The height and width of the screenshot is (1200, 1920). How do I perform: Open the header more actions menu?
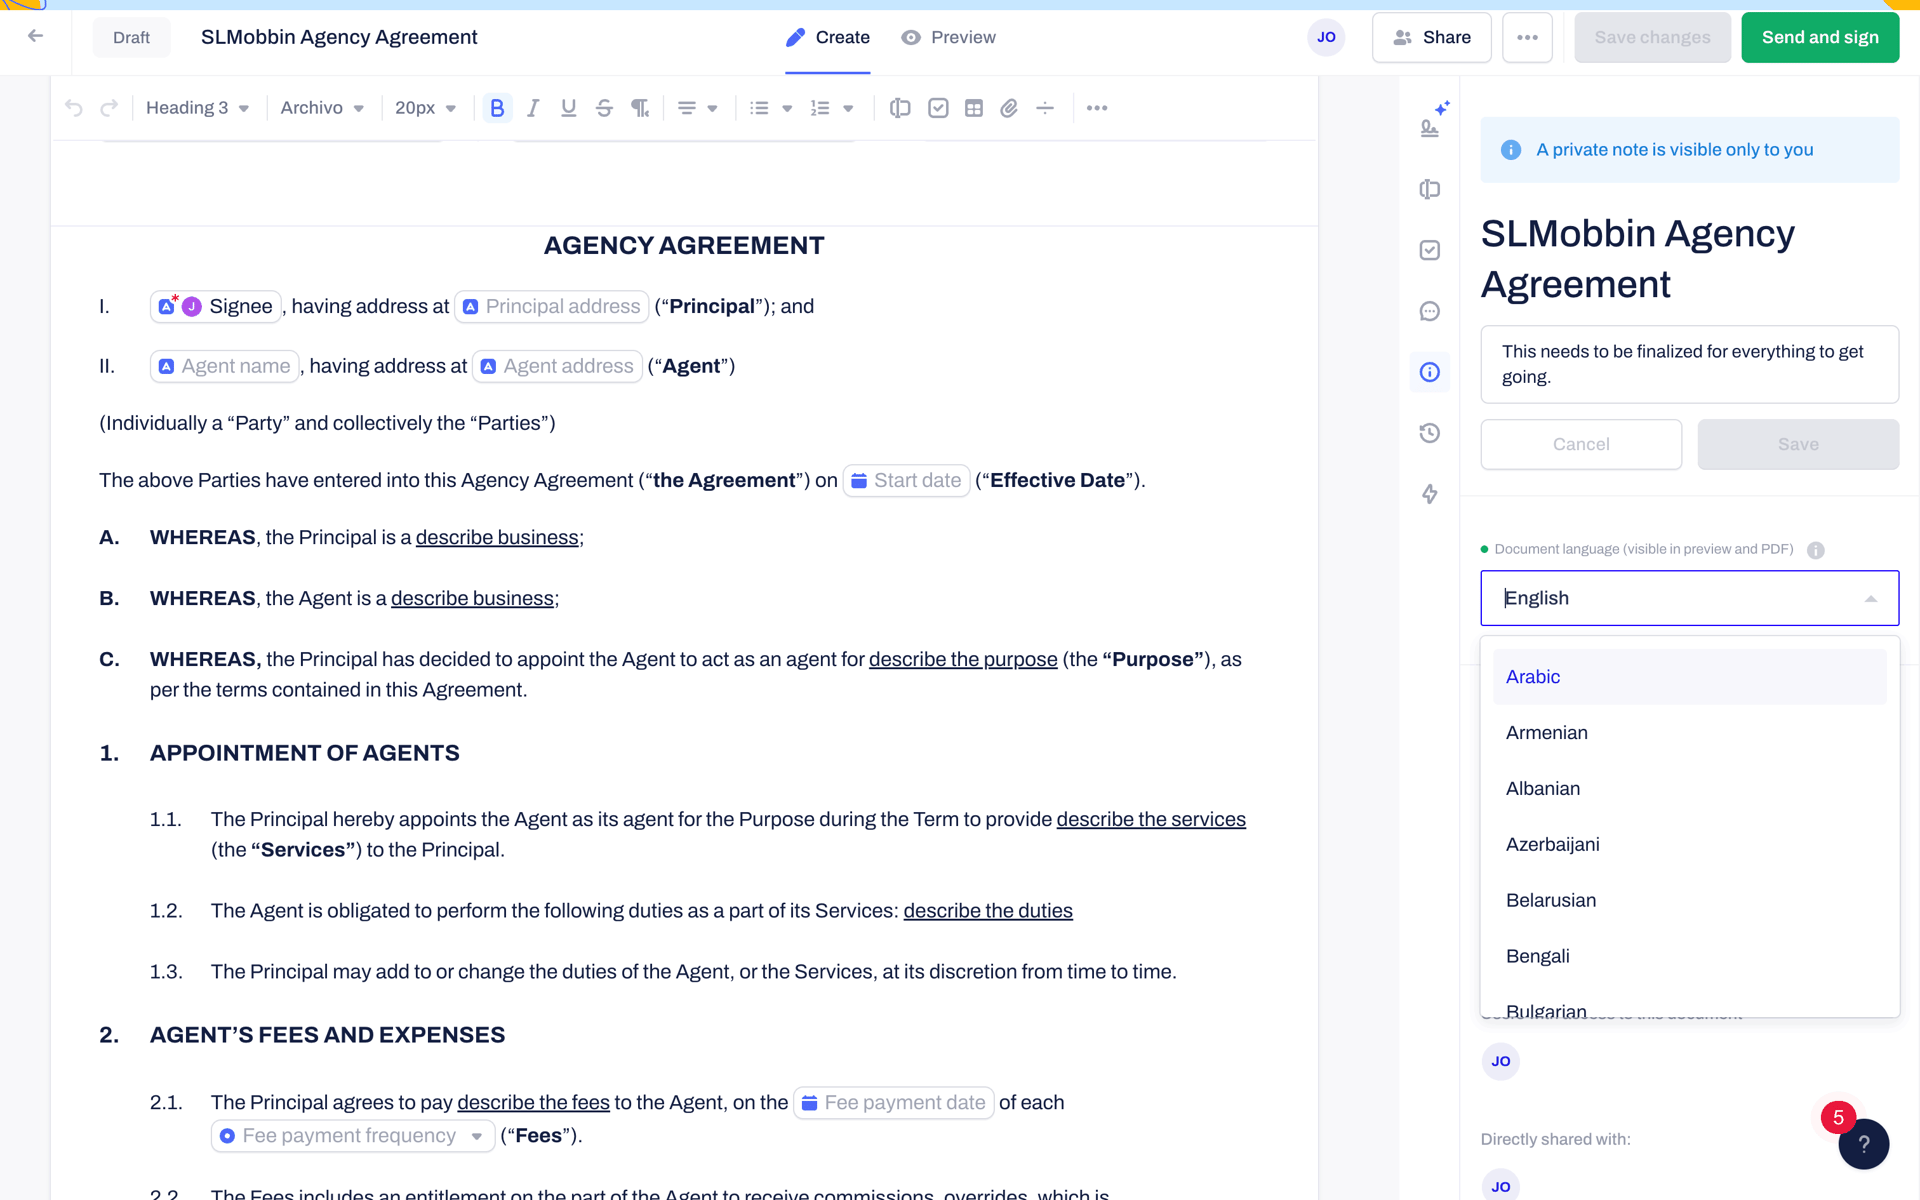tap(1527, 37)
